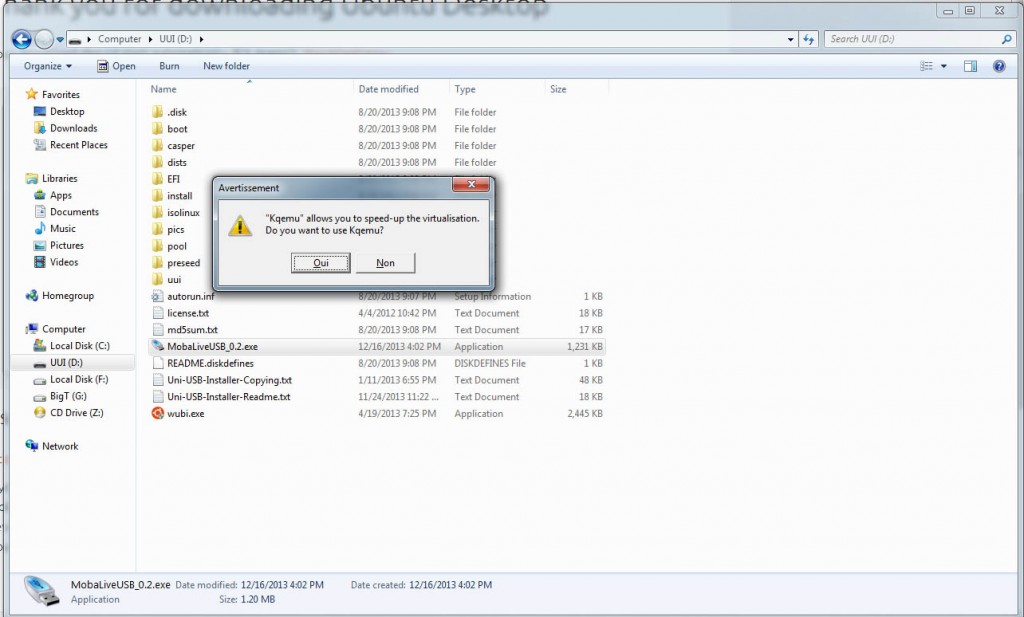Screen dimensions: 1024x617
Task: Select the license.txt file icon
Action: [x=157, y=313]
